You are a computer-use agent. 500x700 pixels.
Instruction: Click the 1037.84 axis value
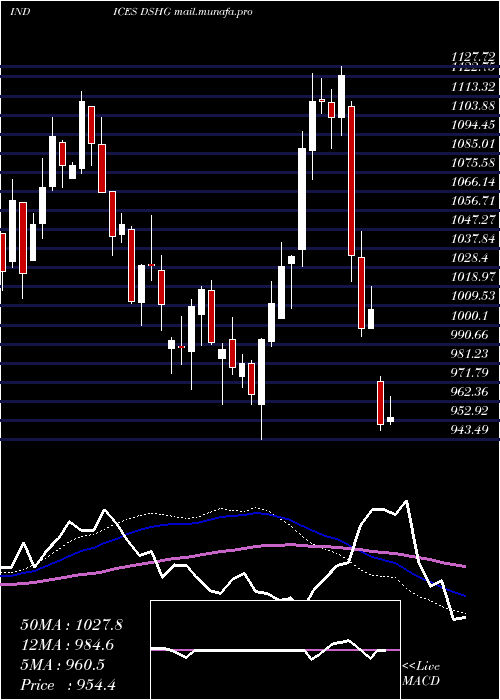click(x=473, y=239)
